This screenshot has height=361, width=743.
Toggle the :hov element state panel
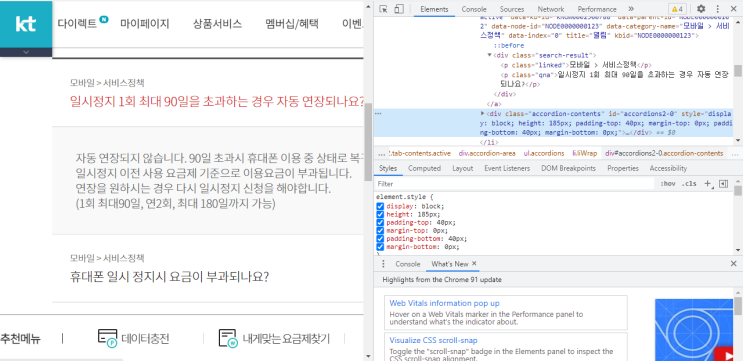667,184
